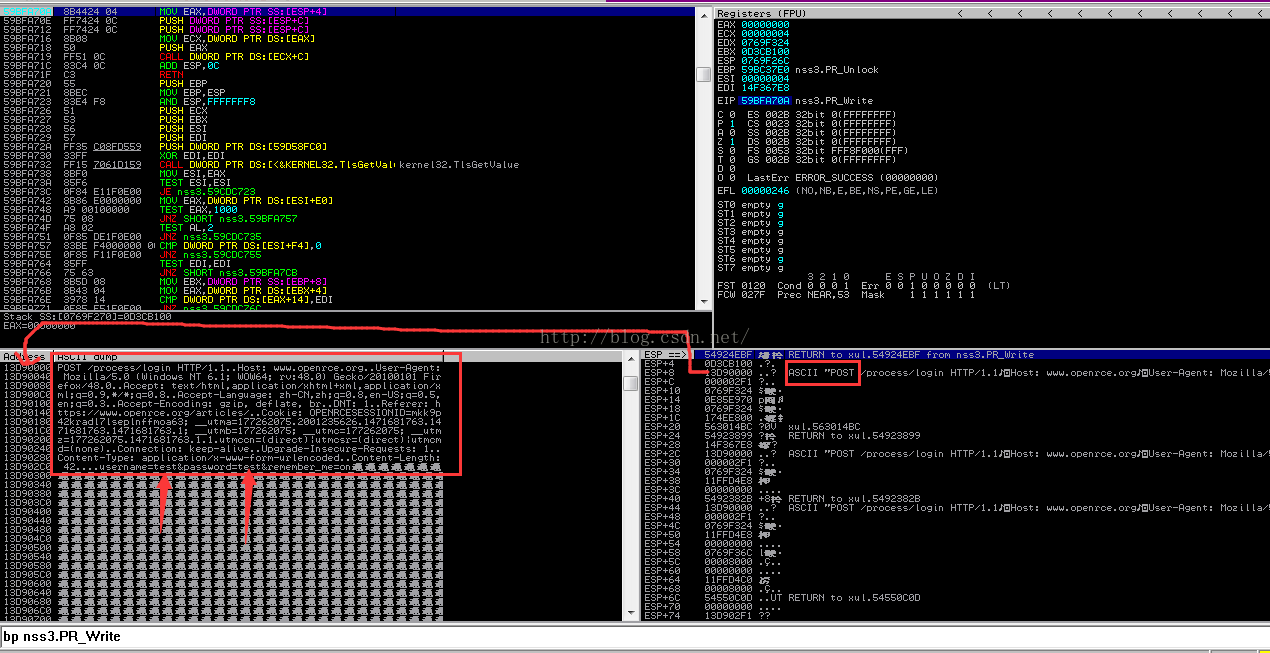1270x653 pixels.
Task: Click the Z zero flag value
Action: (732, 142)
